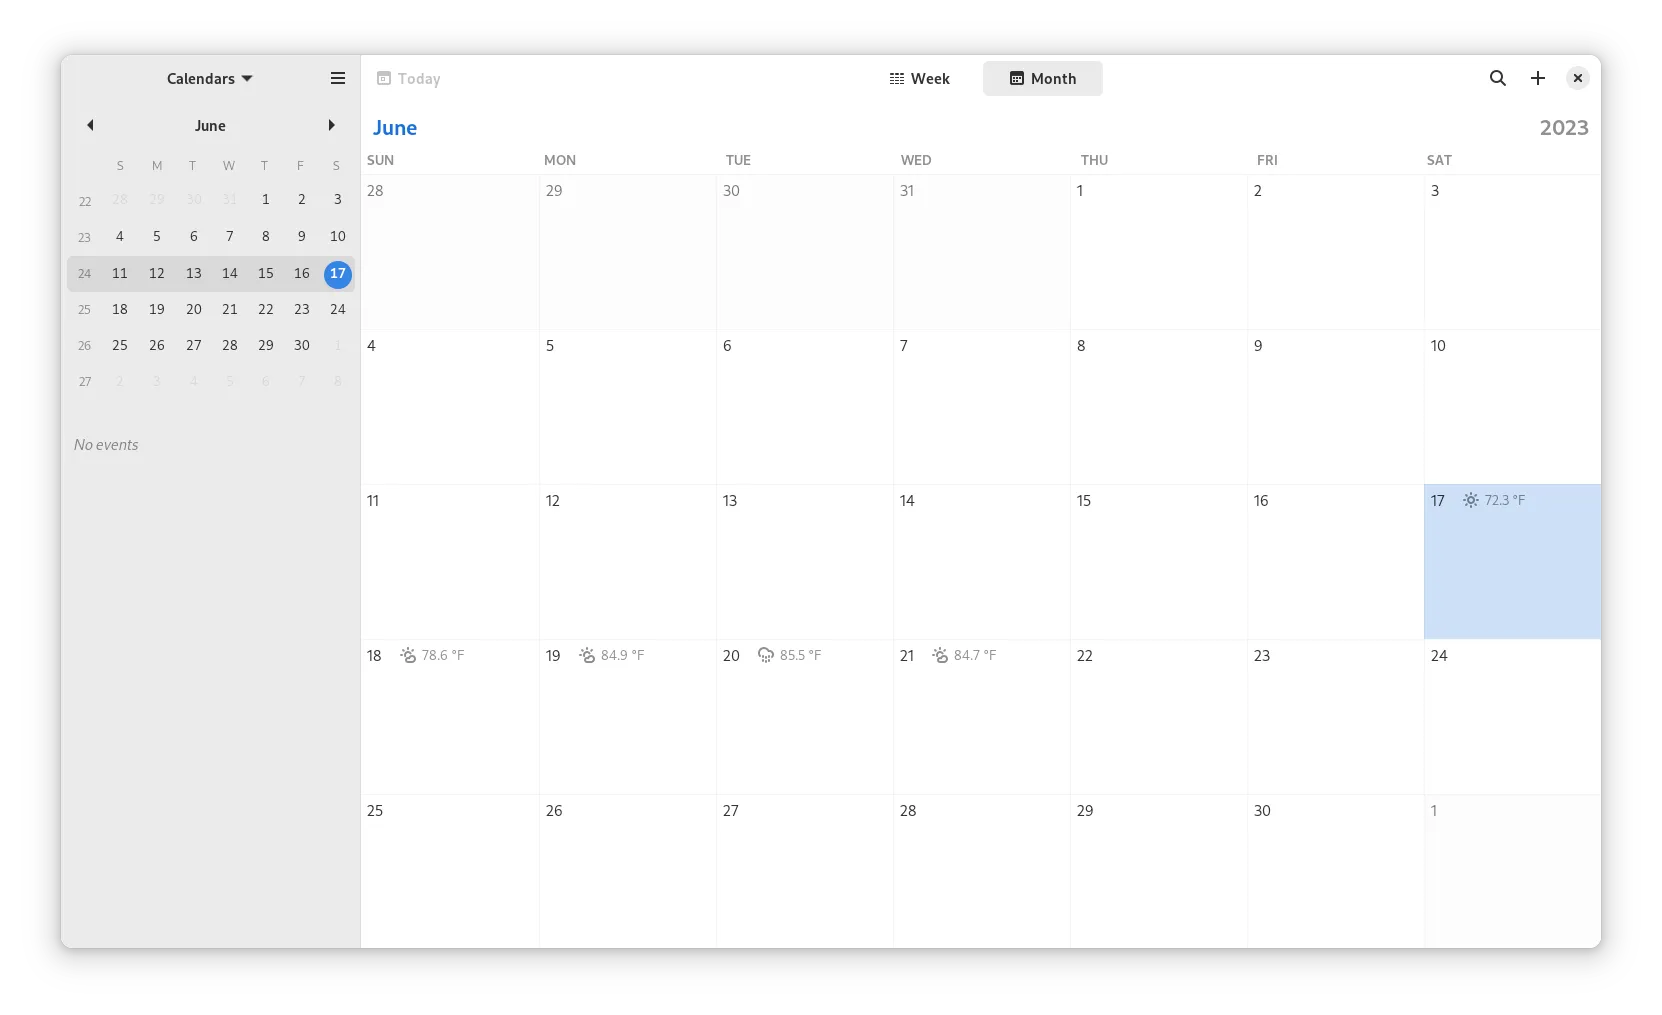Advance to next month with right arrow
1662x1015 pixels.
(x=331, y=125)
